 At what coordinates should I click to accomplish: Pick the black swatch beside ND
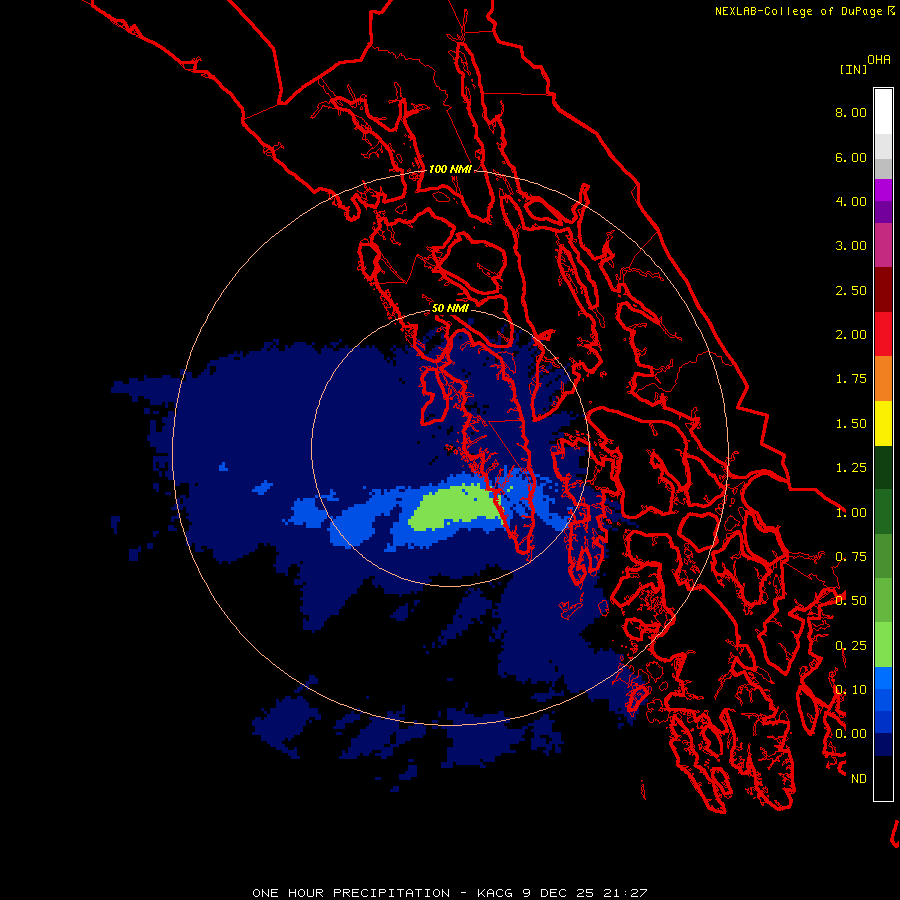883,778
